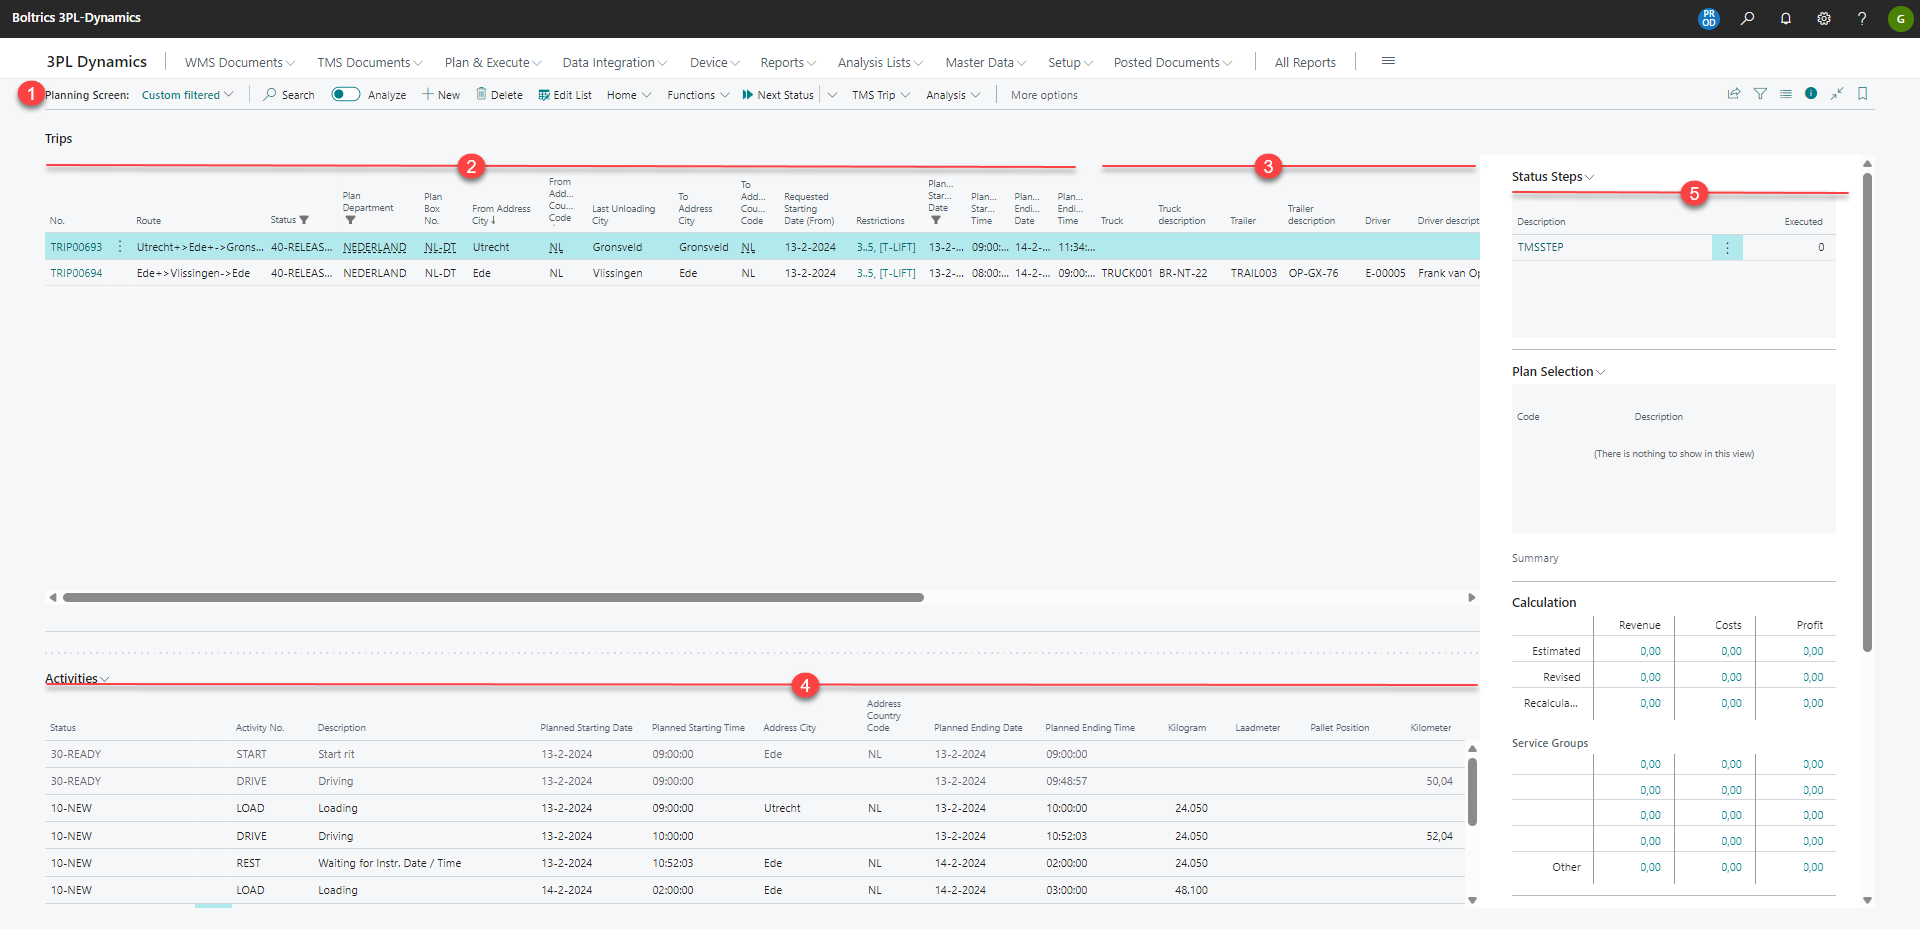Viewport: 1920px width, 929px height.
Task: Open the settings gear
Action: point(1824,18)
